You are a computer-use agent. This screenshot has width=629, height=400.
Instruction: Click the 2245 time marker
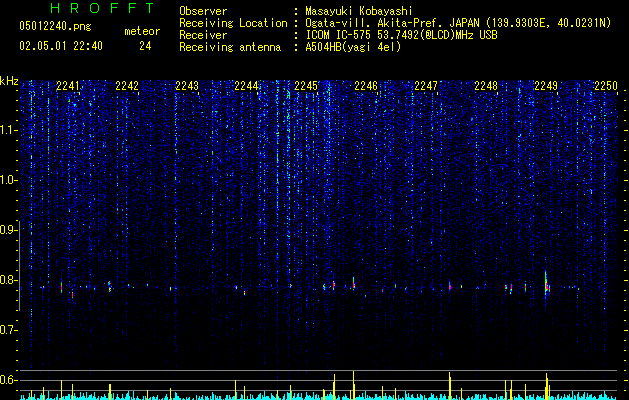click(x=306, y=86)
